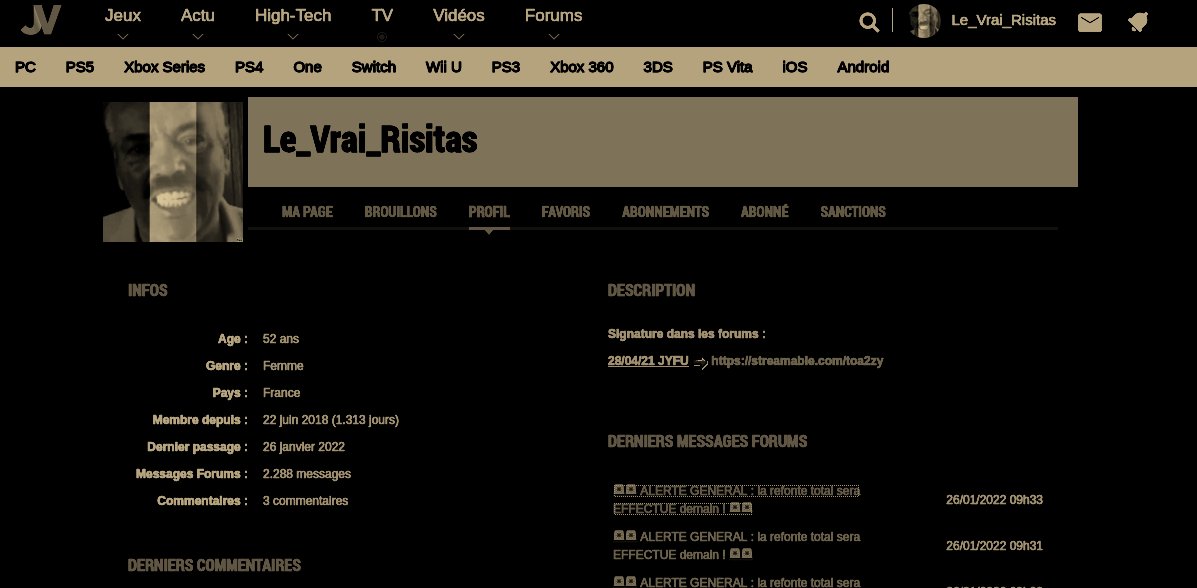Click the small header avatar
This screenshot has width=1197, height=588.
(x=924, y=21)
